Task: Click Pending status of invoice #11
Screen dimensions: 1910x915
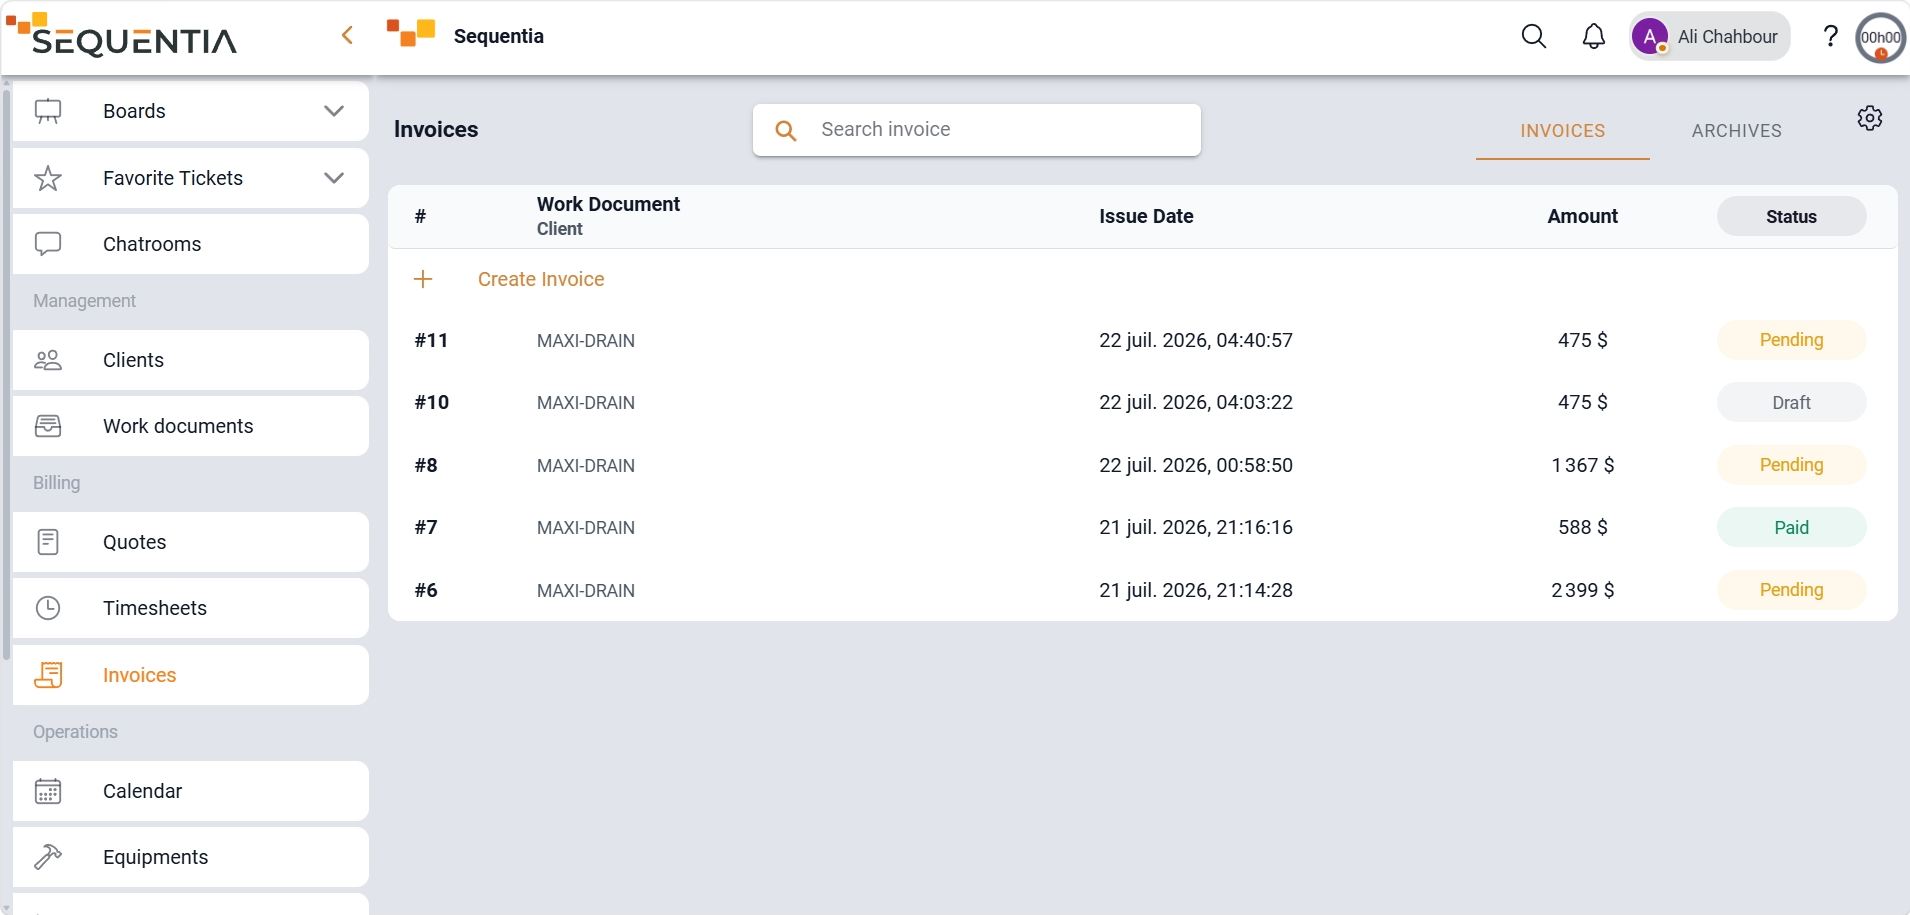Action: [x=1791, y=340]
